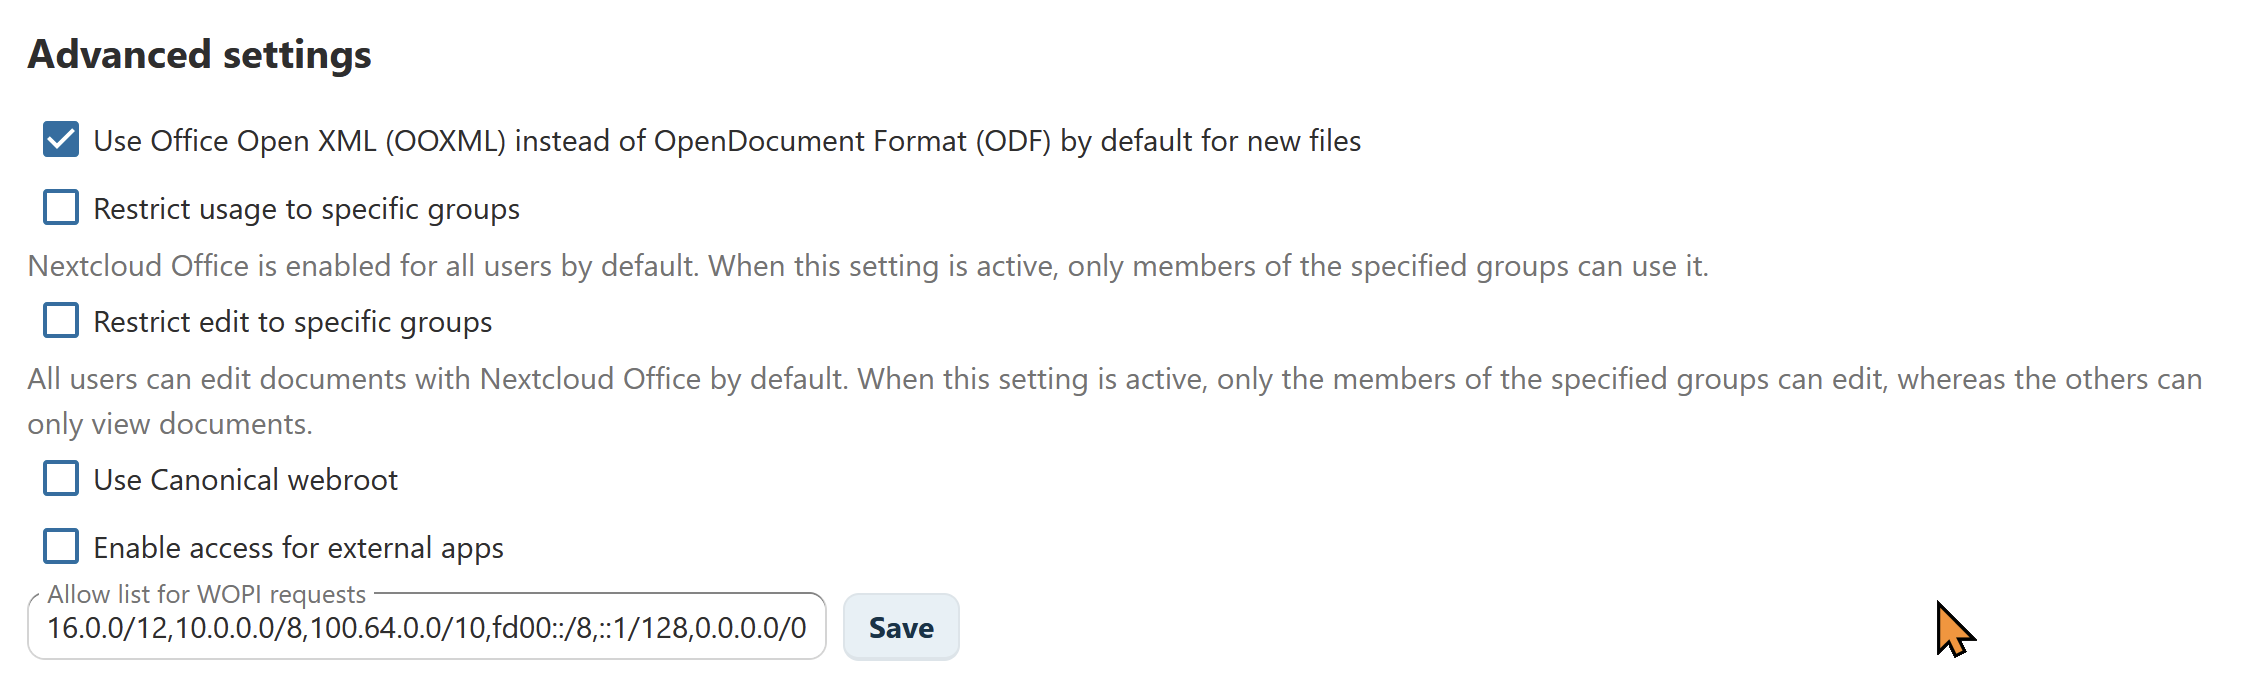Viewport: 2241px width, 681px height.
Task: Click the Advanced settings heading
Action: [x=199, y=54]
